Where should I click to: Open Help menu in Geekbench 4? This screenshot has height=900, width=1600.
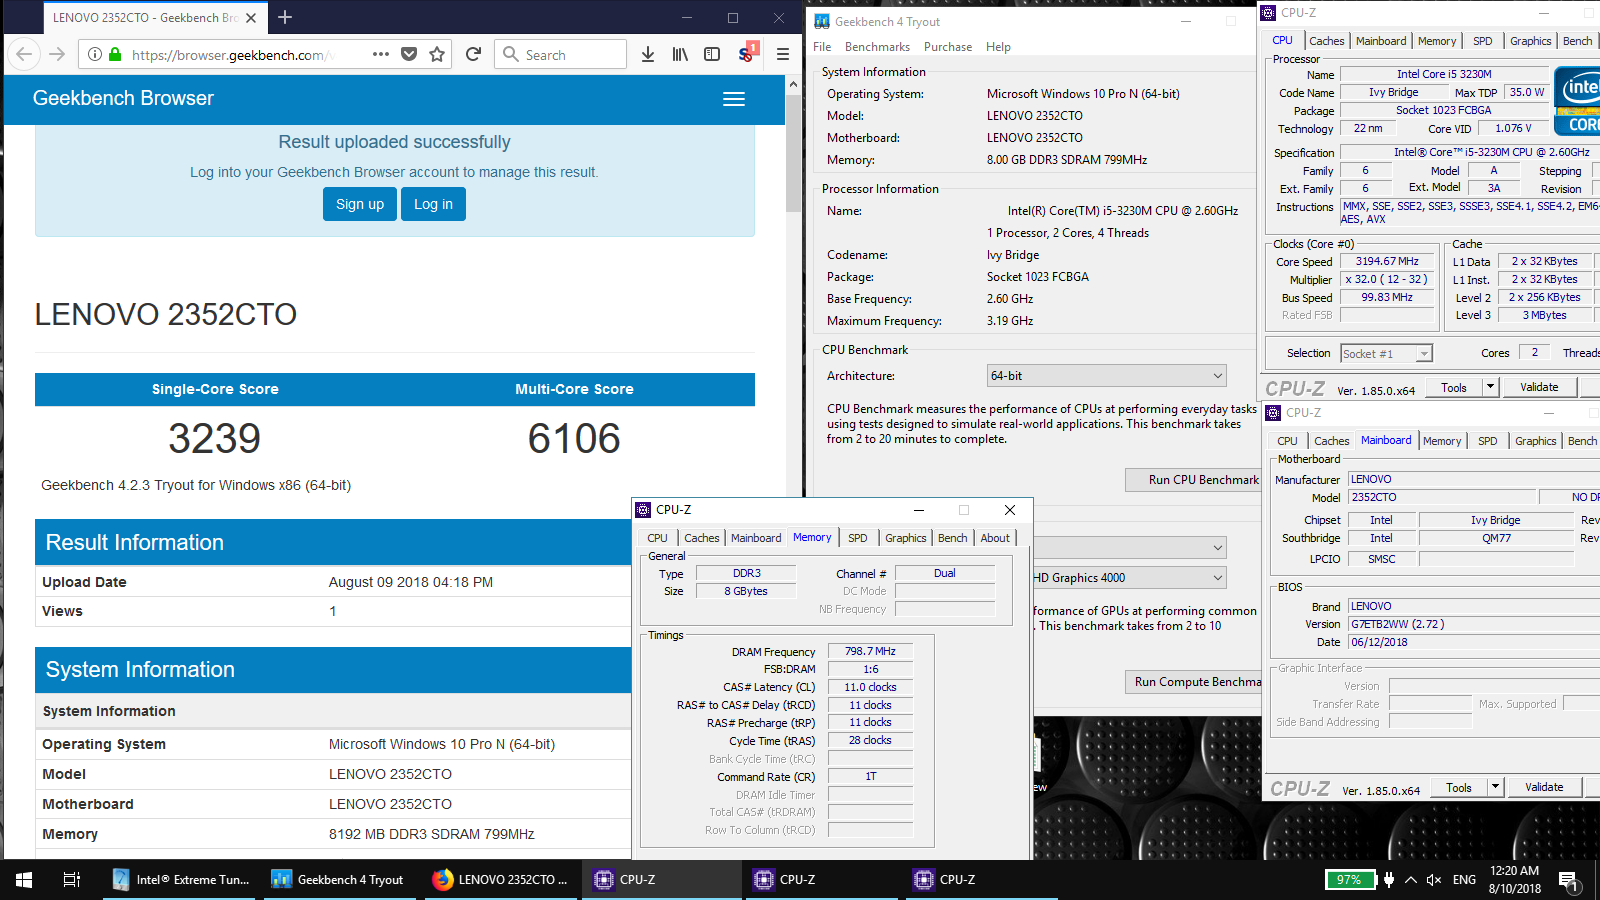tap(998, 47)
